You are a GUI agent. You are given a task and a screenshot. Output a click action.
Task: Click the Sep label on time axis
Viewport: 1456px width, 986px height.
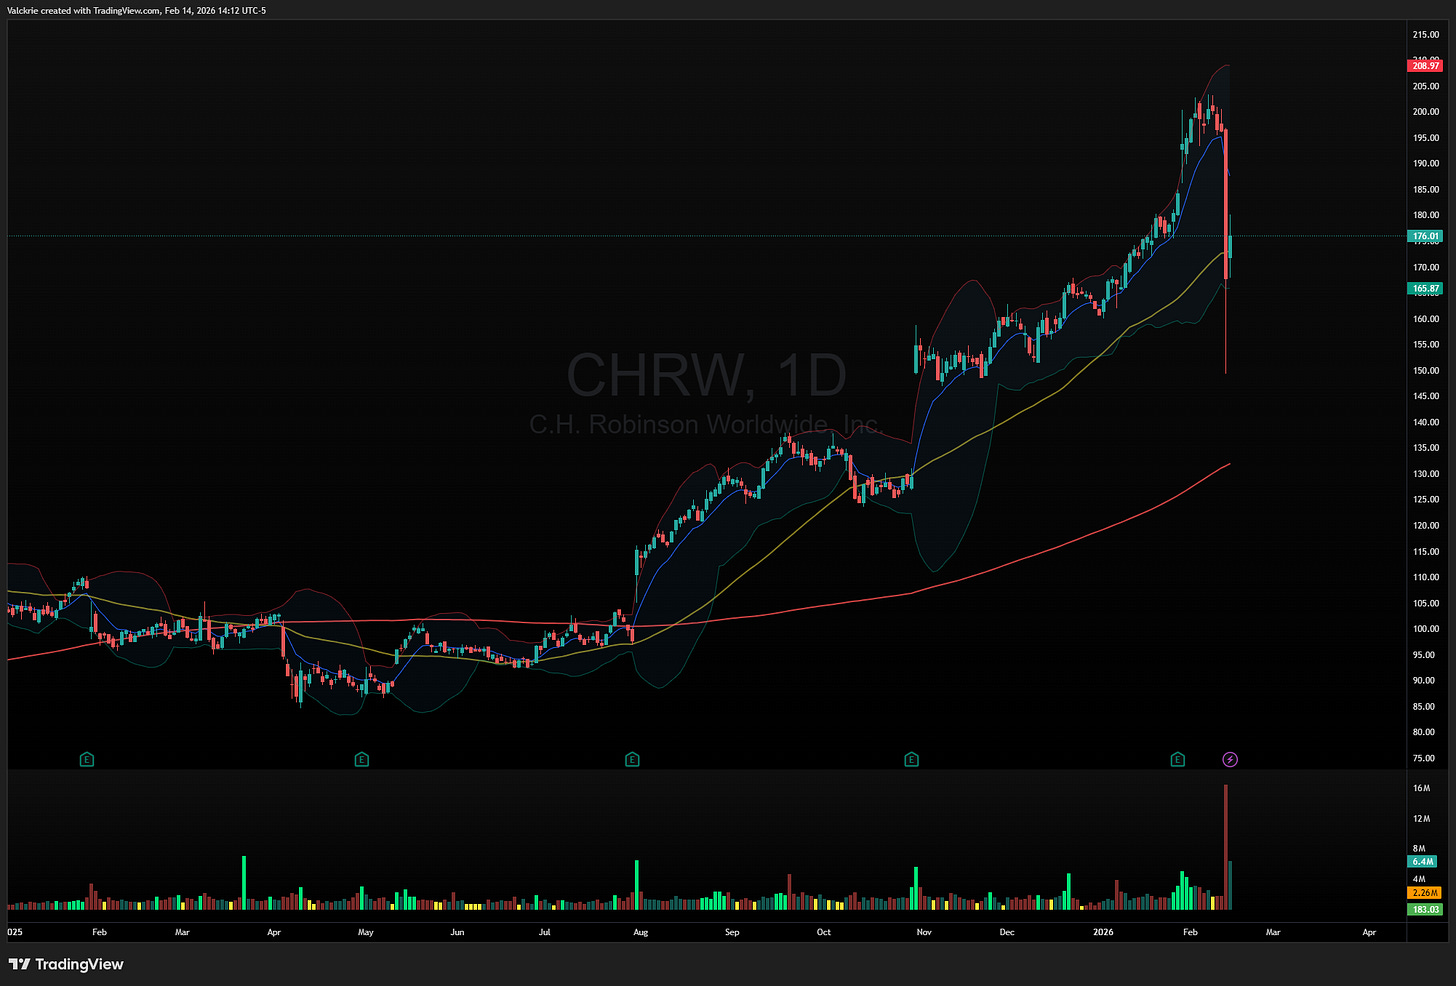point(732,932)
